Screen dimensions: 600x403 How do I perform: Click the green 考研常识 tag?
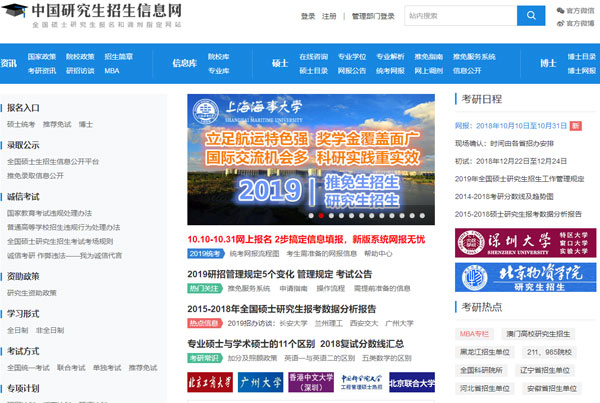point(205,358)
